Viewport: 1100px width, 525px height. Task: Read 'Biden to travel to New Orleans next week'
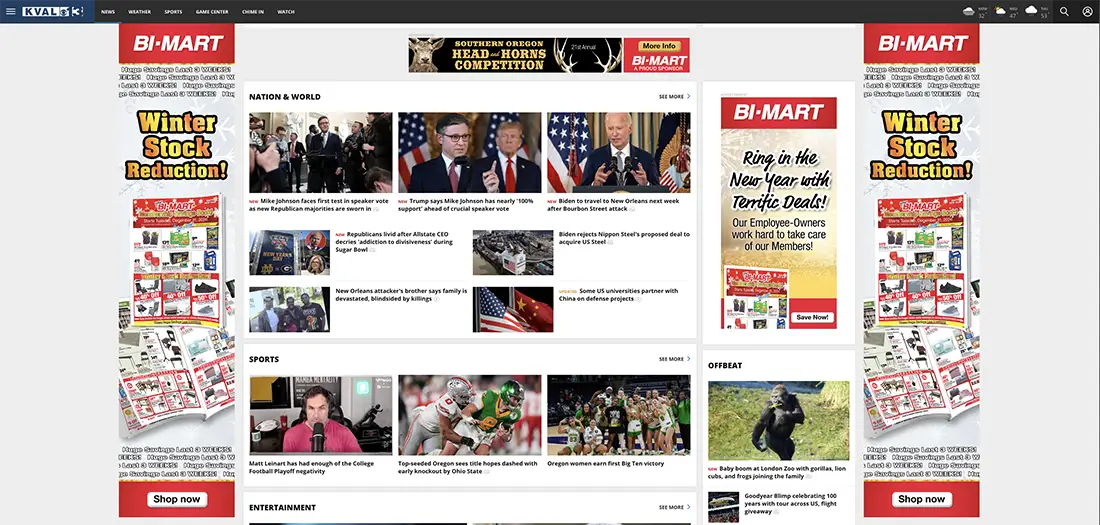click(615, 205)
